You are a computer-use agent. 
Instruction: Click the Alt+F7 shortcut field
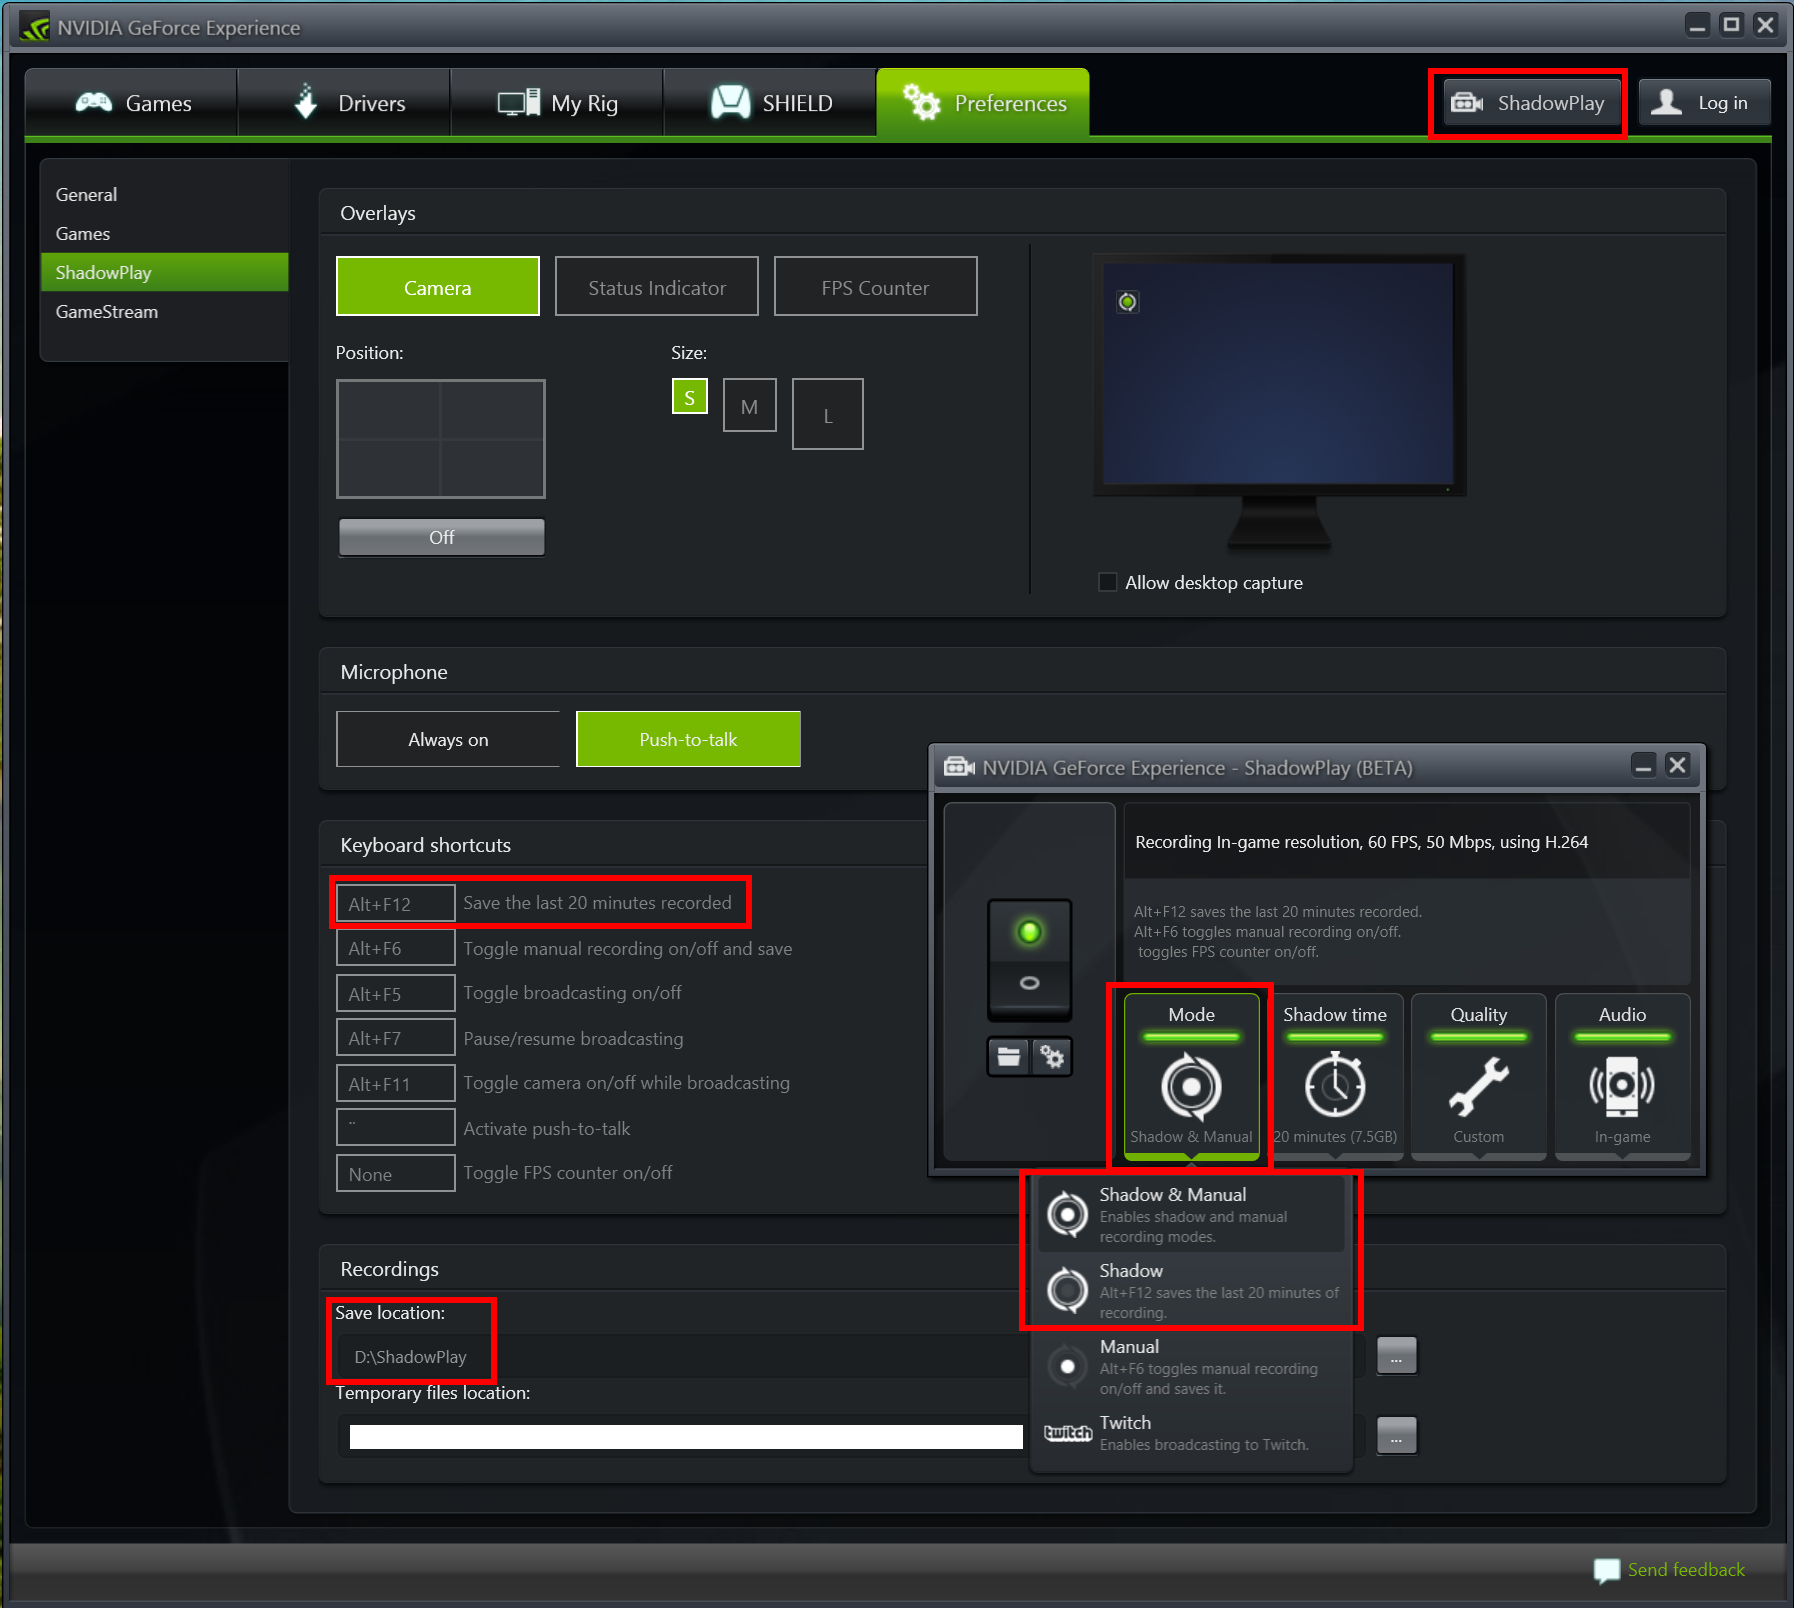pos(395,1038)
